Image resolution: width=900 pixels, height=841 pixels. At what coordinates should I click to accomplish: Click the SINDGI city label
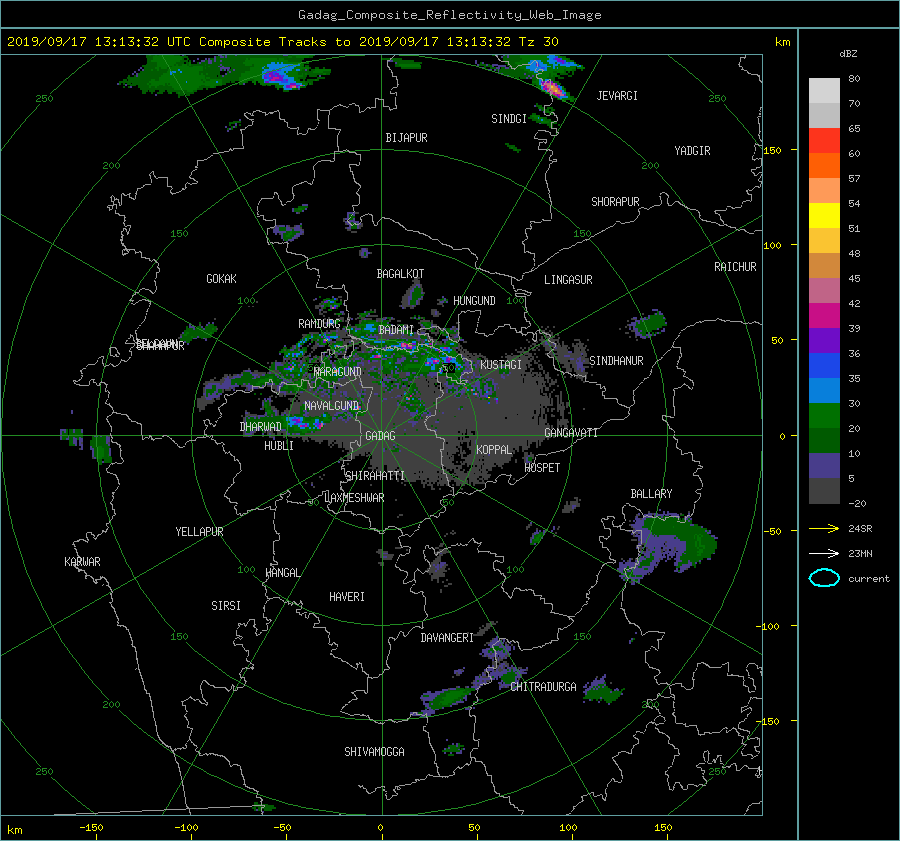click(x=509, y=119)
